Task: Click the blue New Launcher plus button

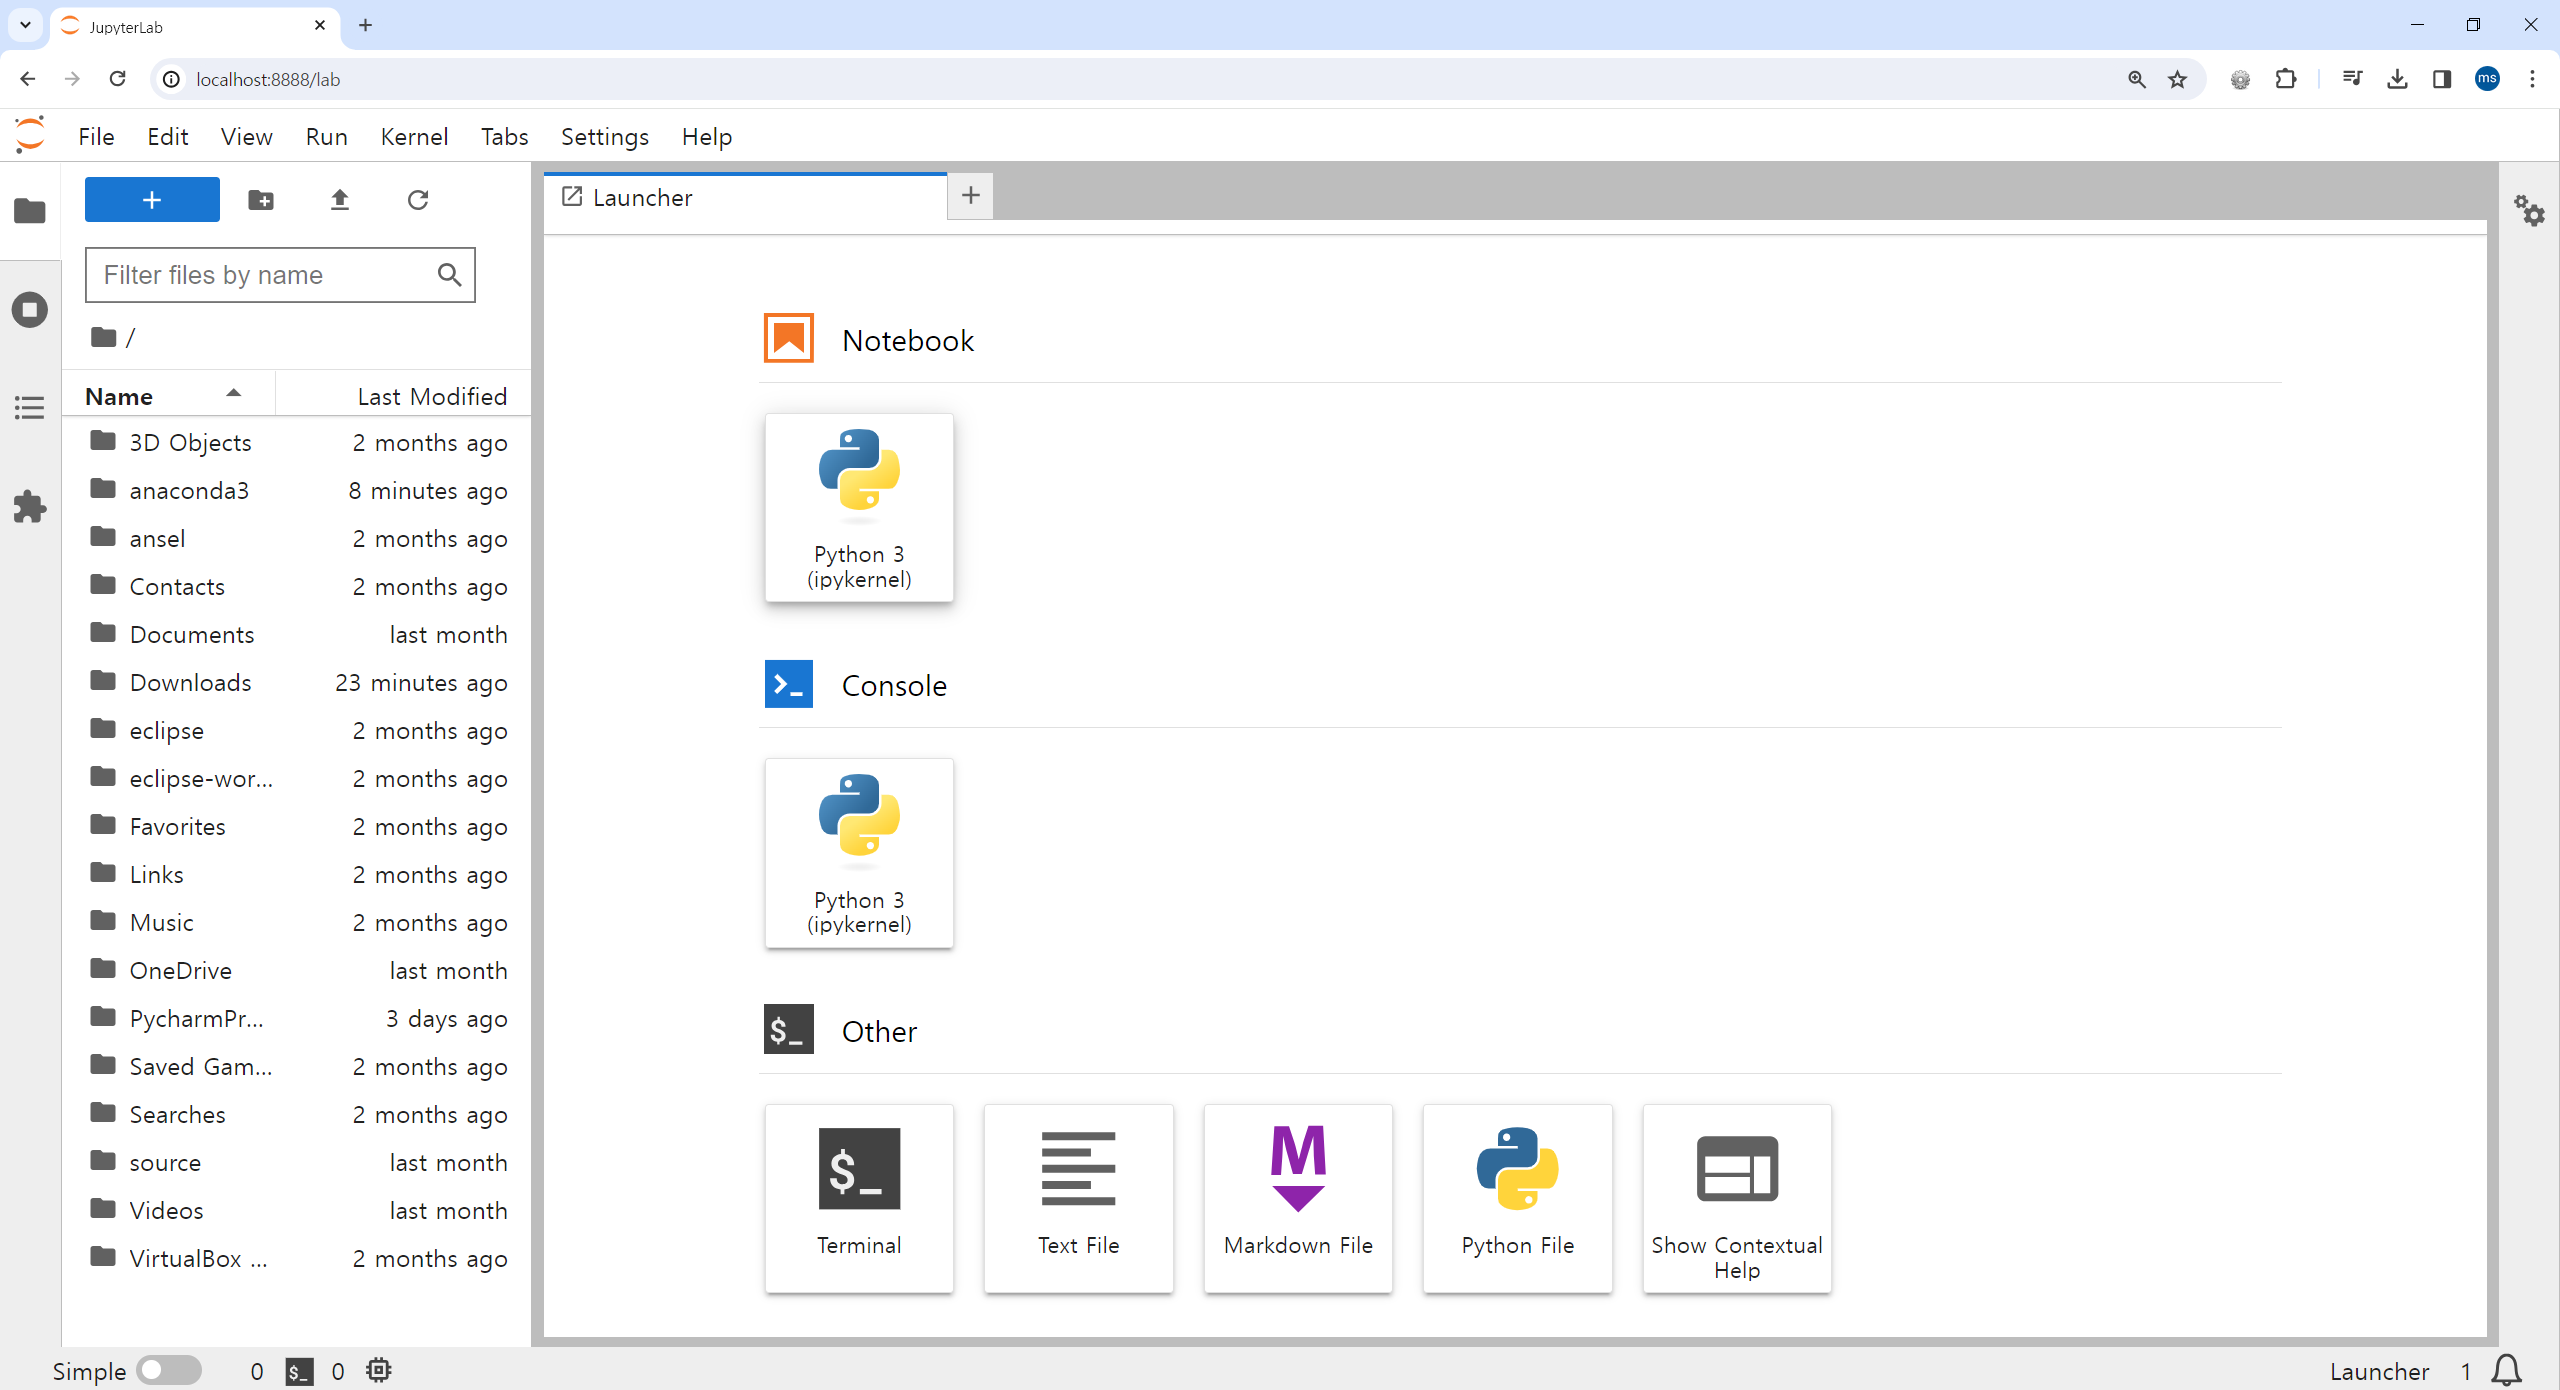Action: point(152,200)
